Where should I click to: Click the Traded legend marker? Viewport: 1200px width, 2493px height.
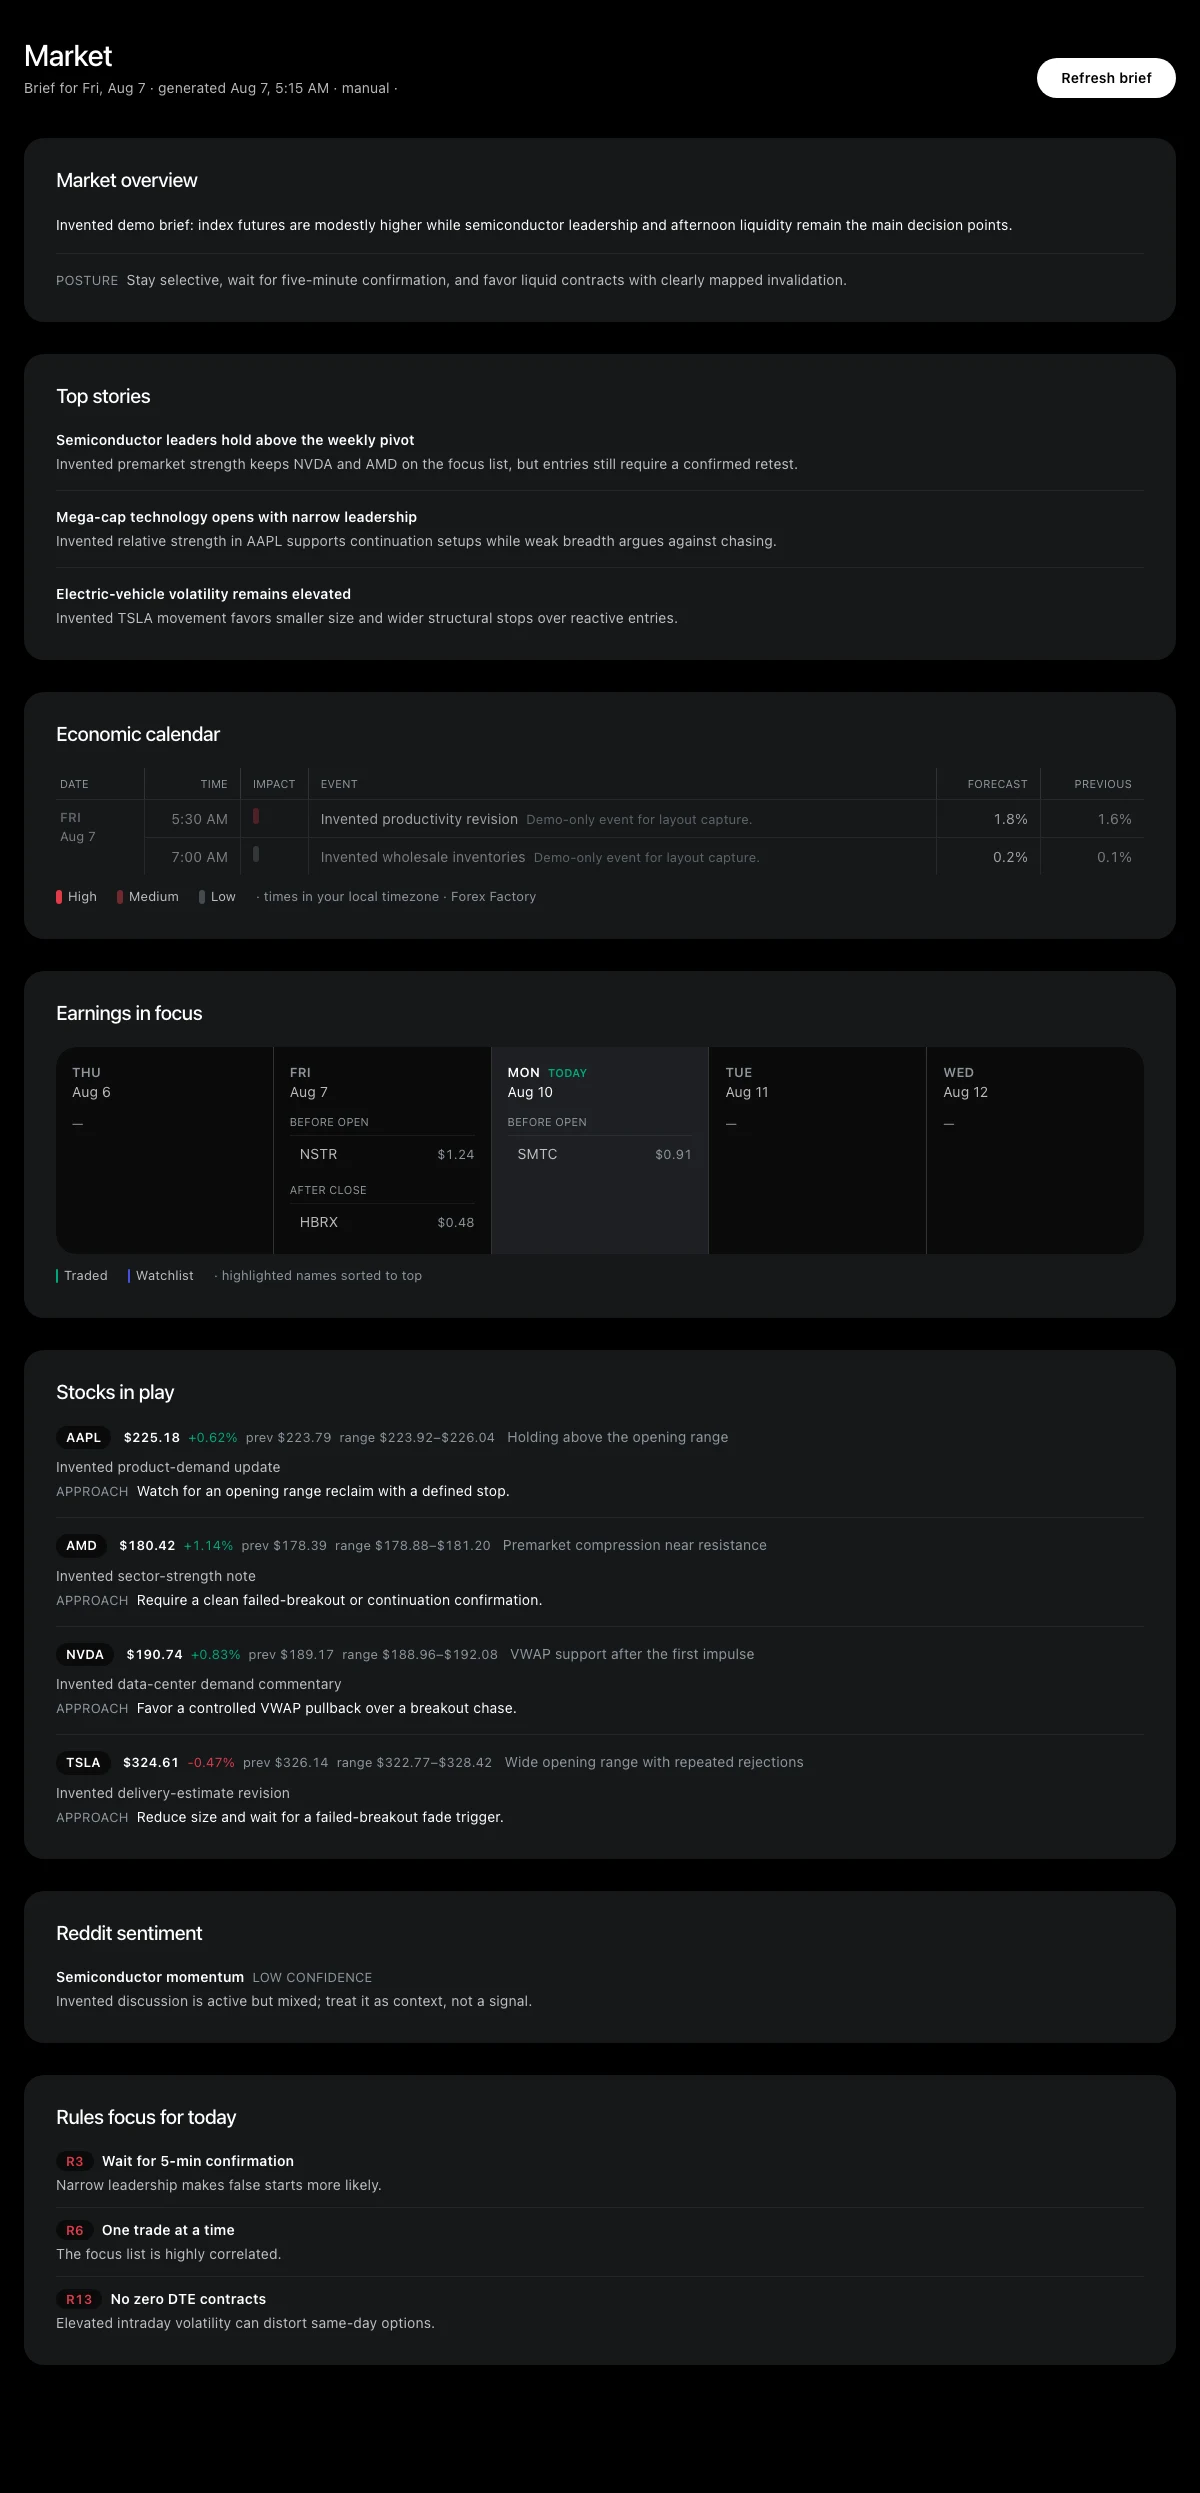(57, 1276)
